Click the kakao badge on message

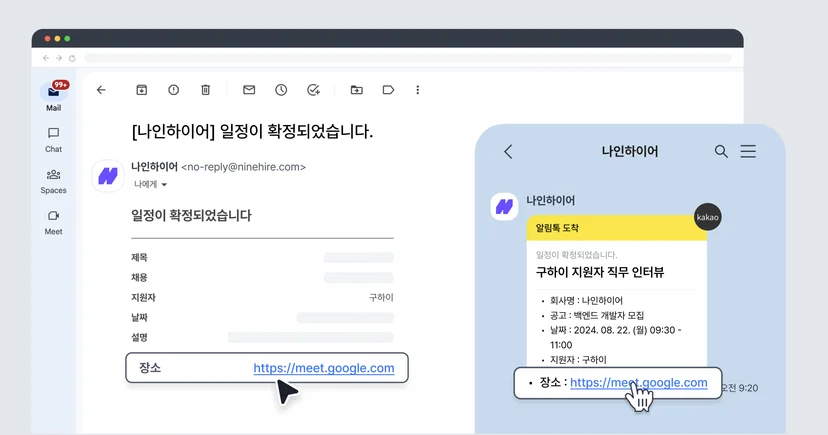coord(708,217)
